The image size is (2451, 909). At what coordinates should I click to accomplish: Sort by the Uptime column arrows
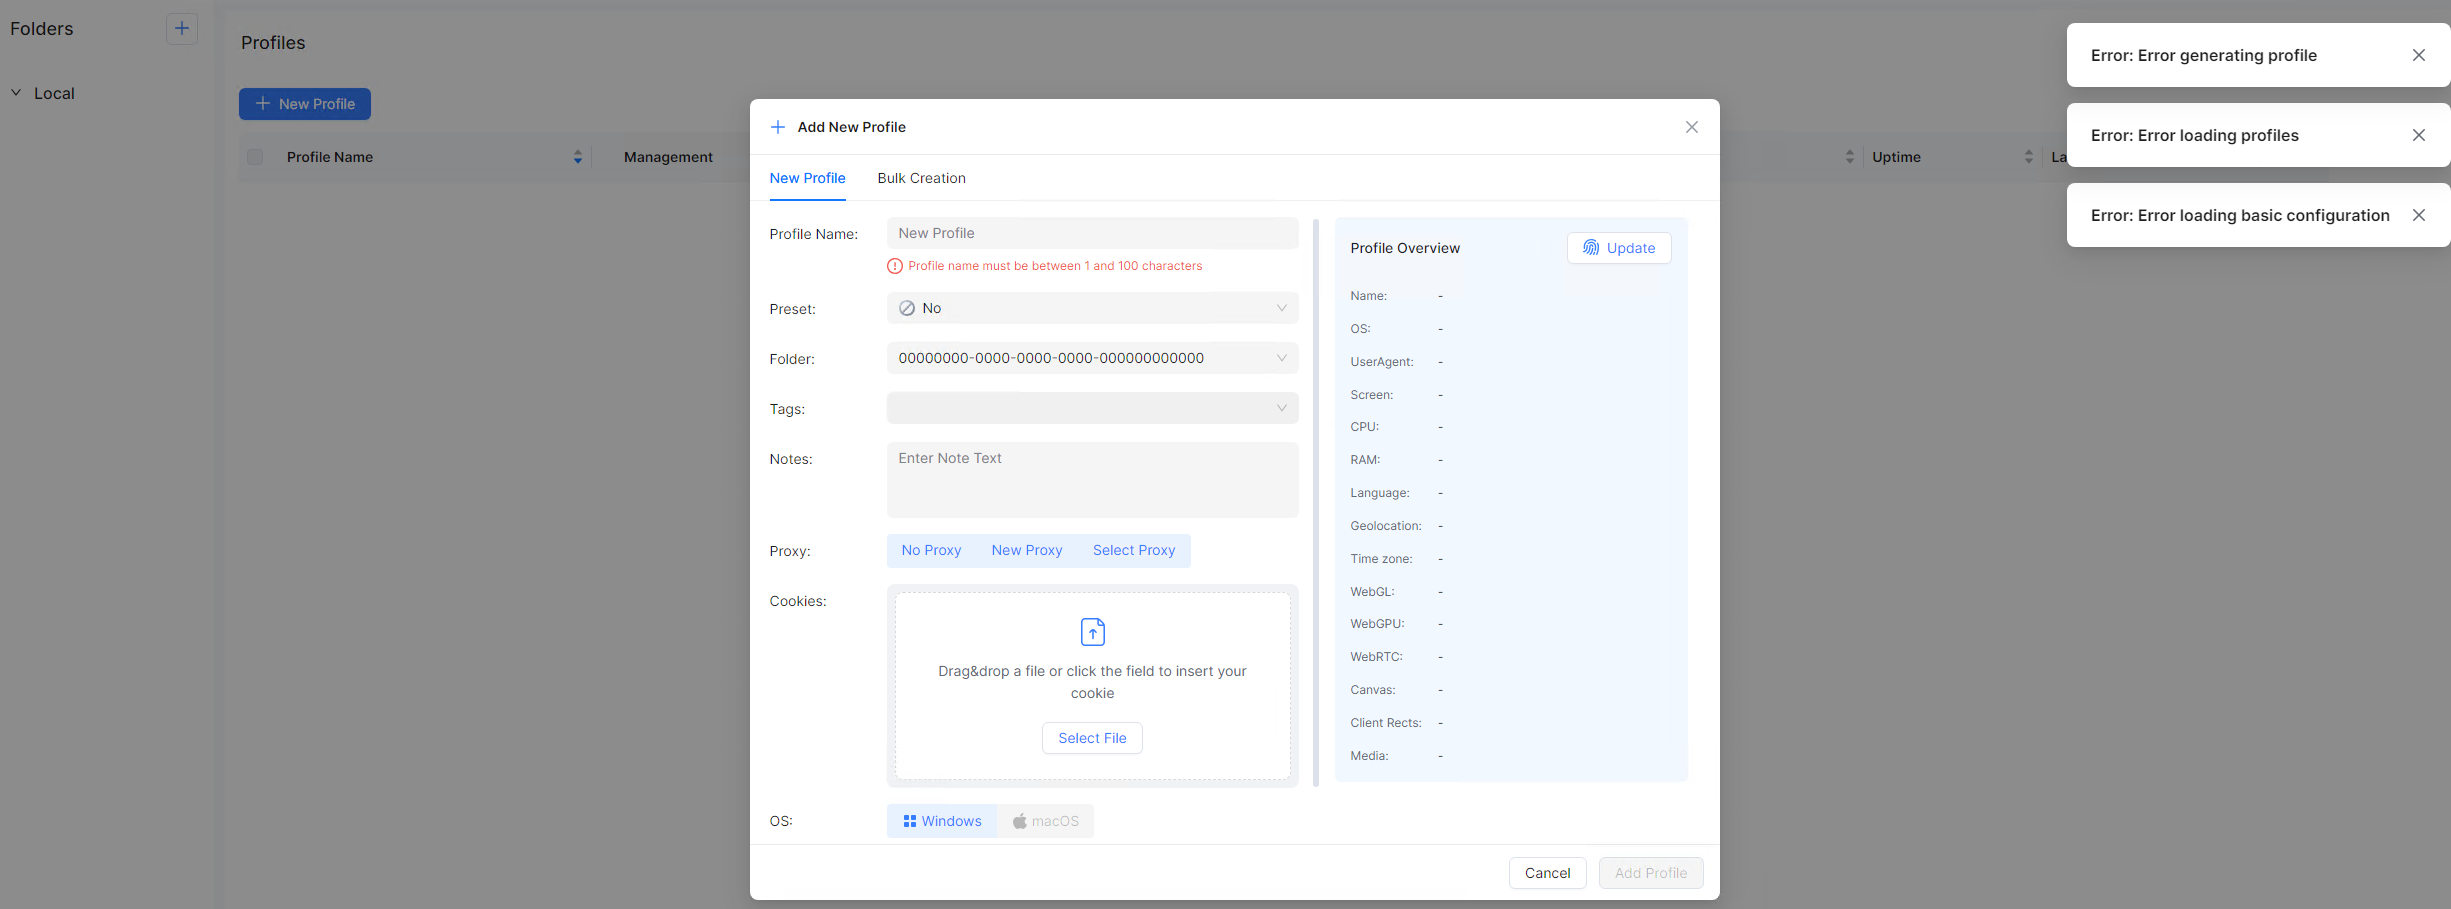pyautogui.click(x=2028, y=157)
